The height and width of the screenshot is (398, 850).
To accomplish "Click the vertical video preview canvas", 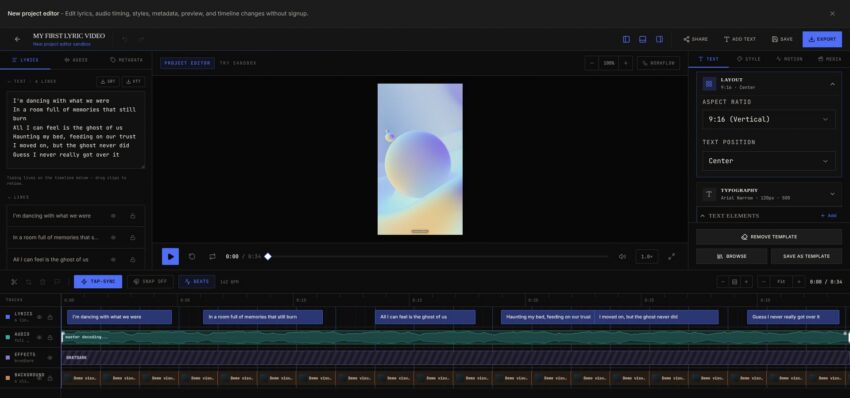I will (420, 159).
